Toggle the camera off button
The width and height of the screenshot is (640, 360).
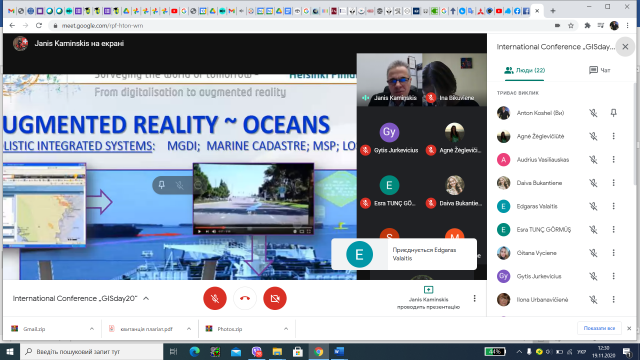(275, 298)
